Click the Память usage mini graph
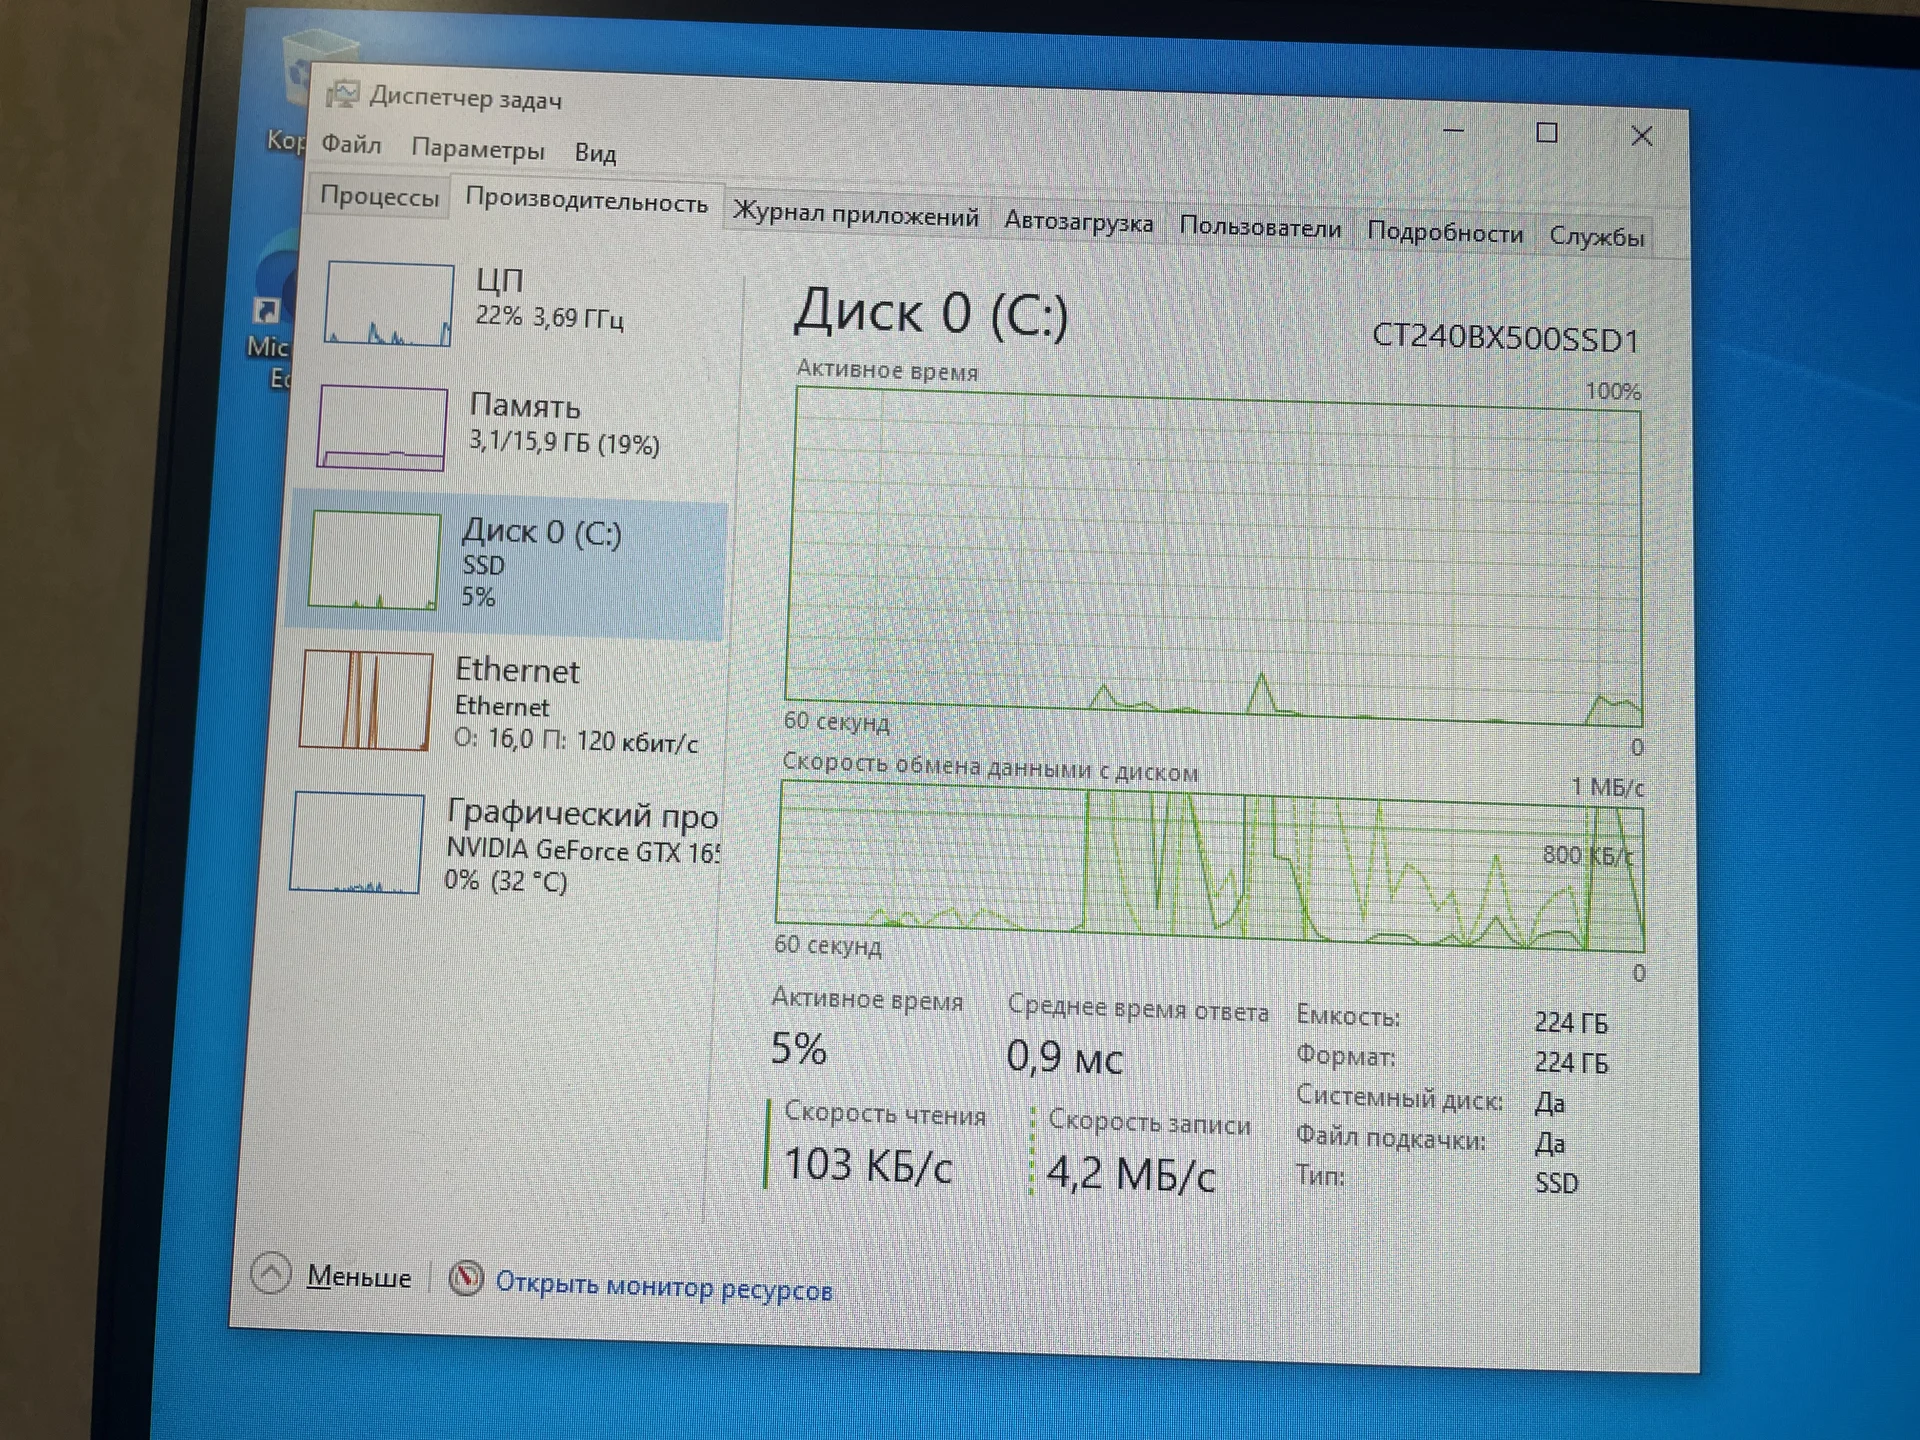 (382, 428)
